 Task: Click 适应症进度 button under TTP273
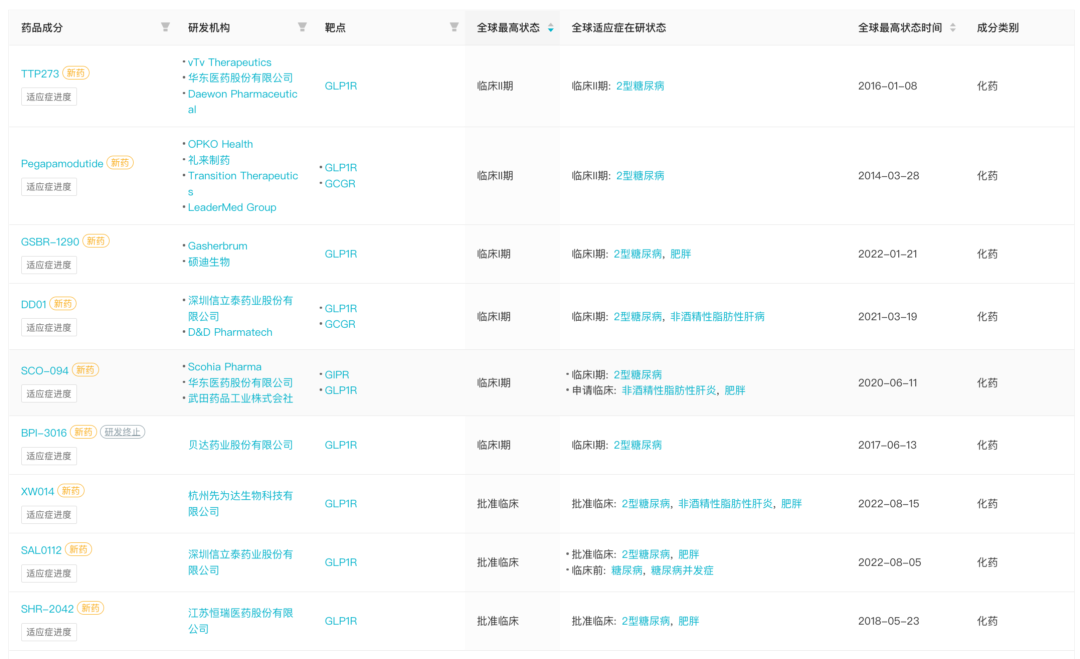[49, 97]
